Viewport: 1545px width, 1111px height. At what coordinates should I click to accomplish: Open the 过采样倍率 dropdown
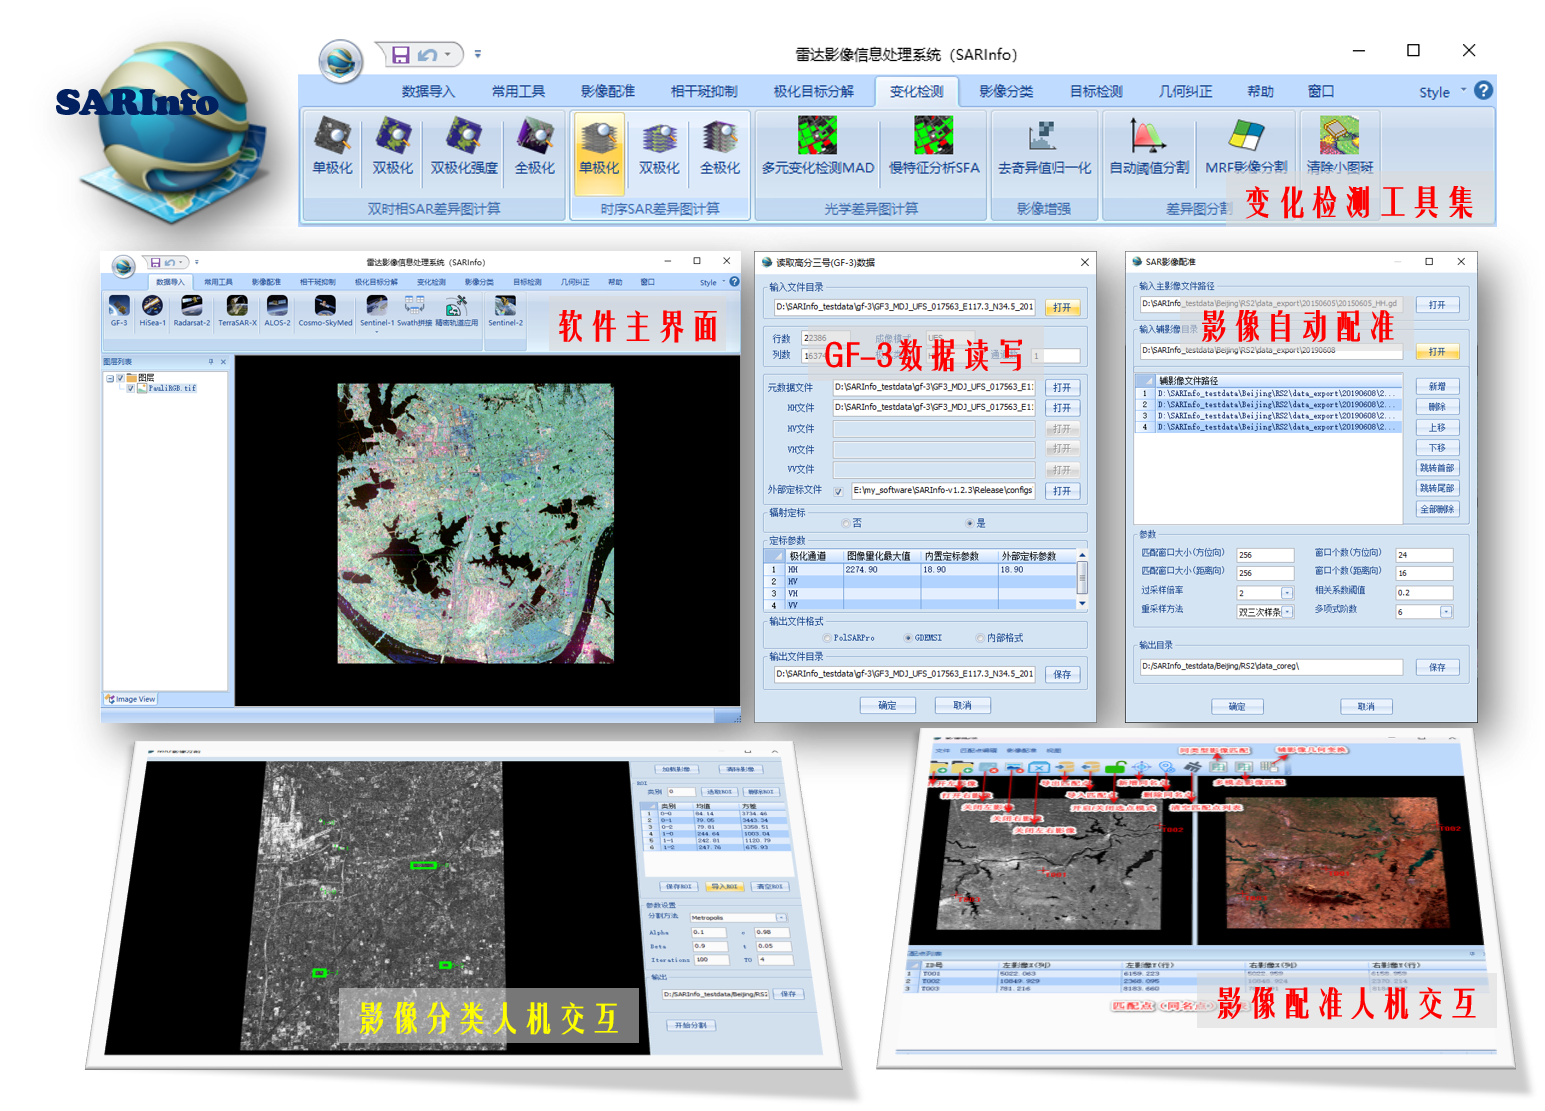pos(1287,593)
